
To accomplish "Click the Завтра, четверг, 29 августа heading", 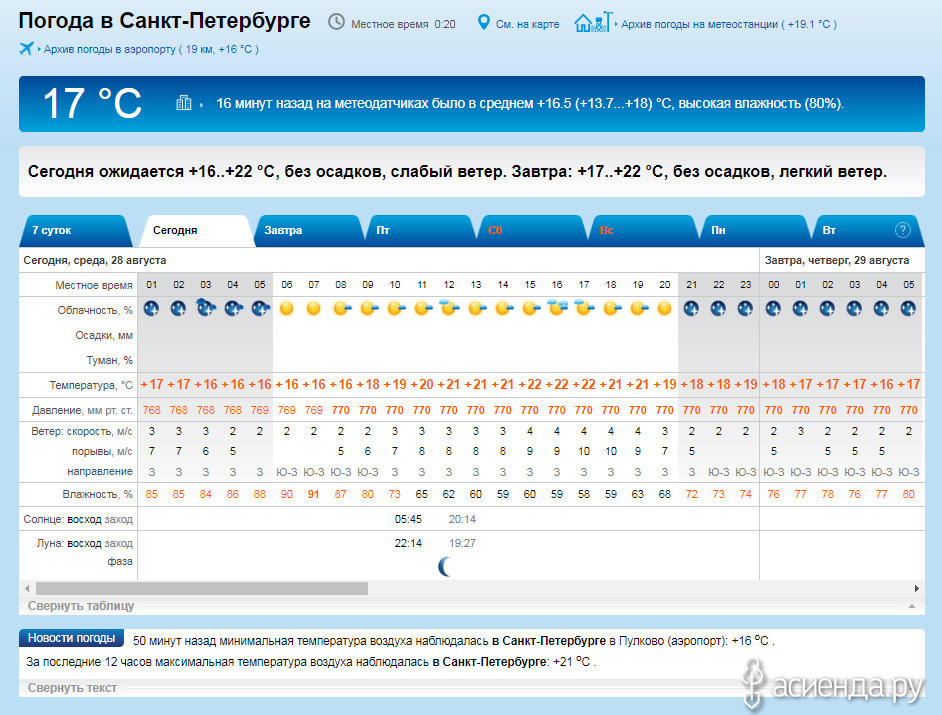I will click(836, 260).
